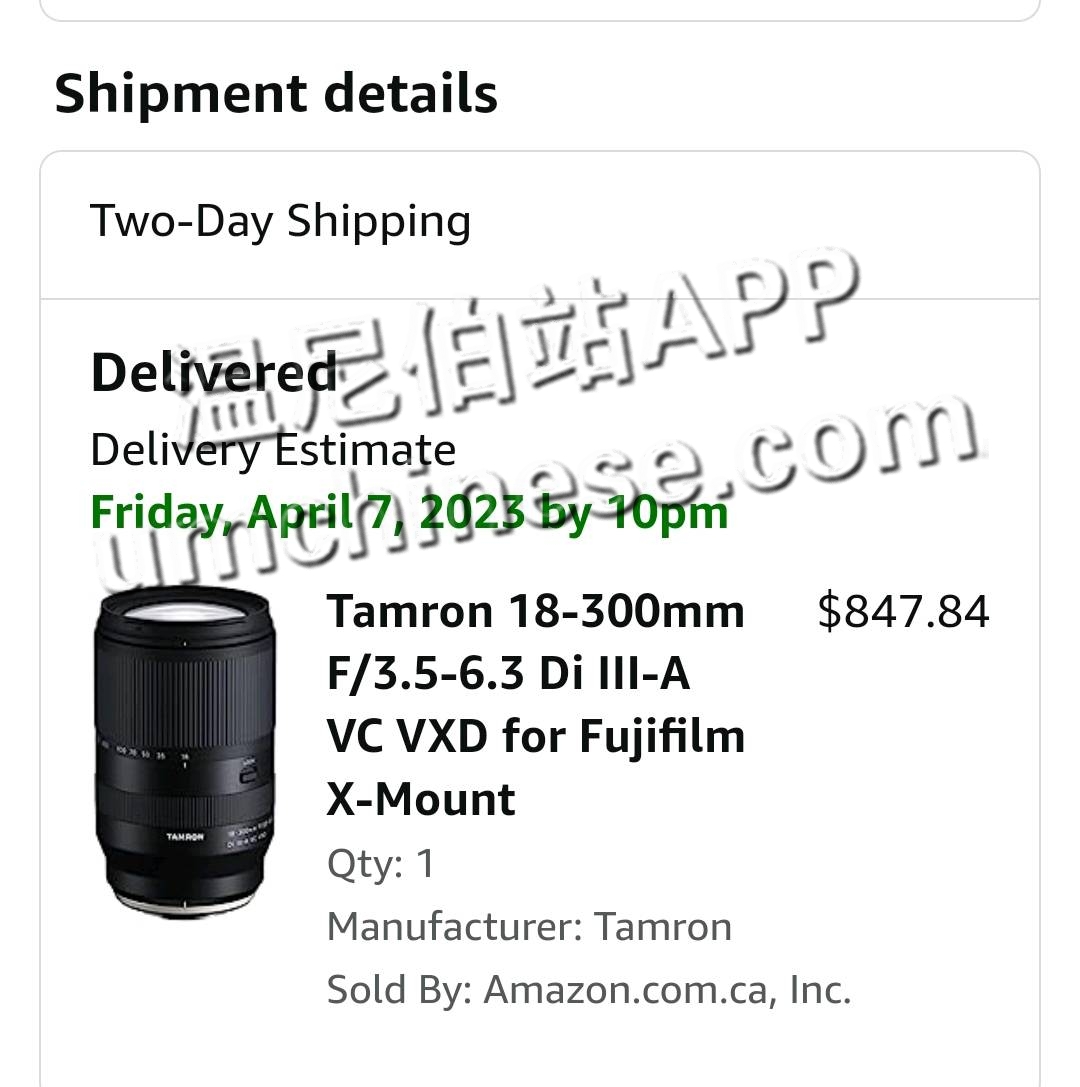This screenshot has height=1087, width=1080.
Task: Select the Shipment details heading
Action: click(276, 93)
